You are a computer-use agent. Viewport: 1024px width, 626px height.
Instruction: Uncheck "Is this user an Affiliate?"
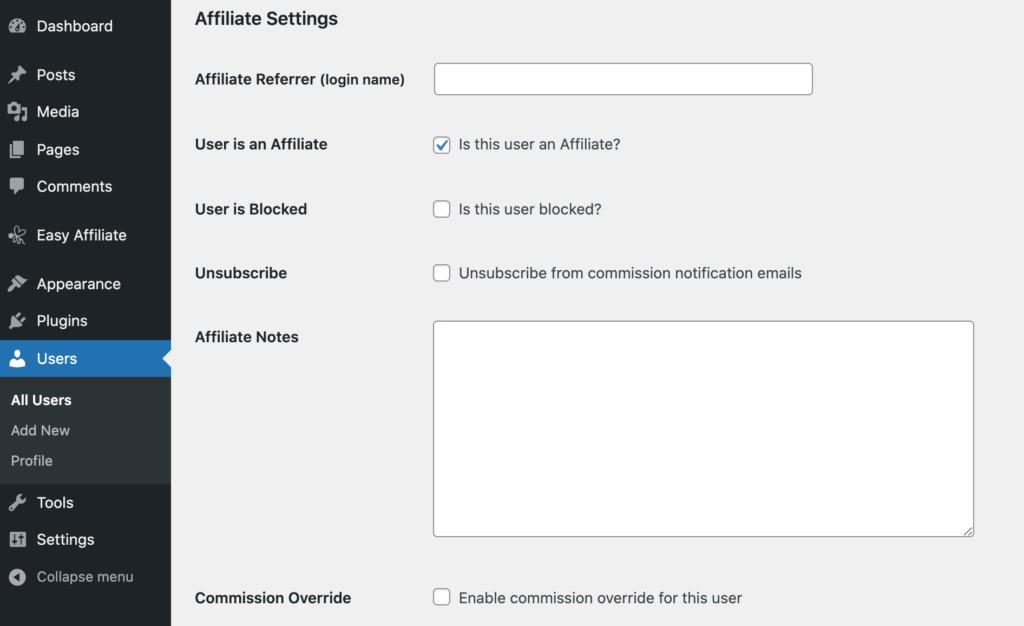pyautogui.click(x=441, y=145)
